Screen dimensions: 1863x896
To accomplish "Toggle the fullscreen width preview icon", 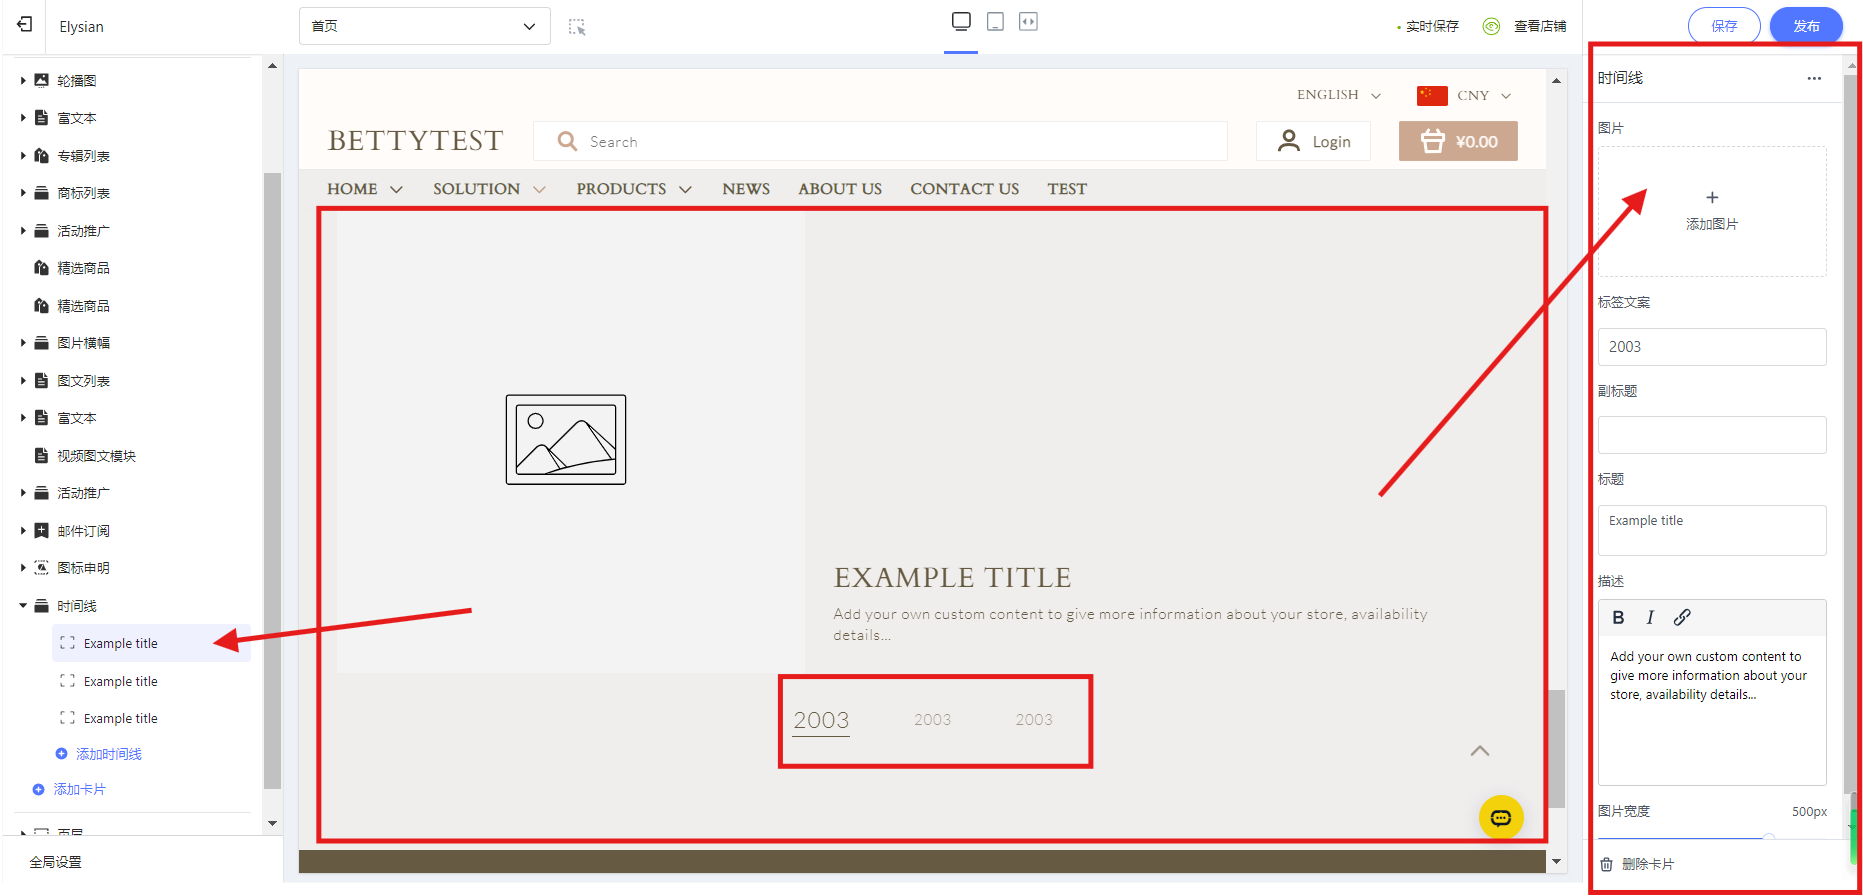I will tap(1028, 22).
